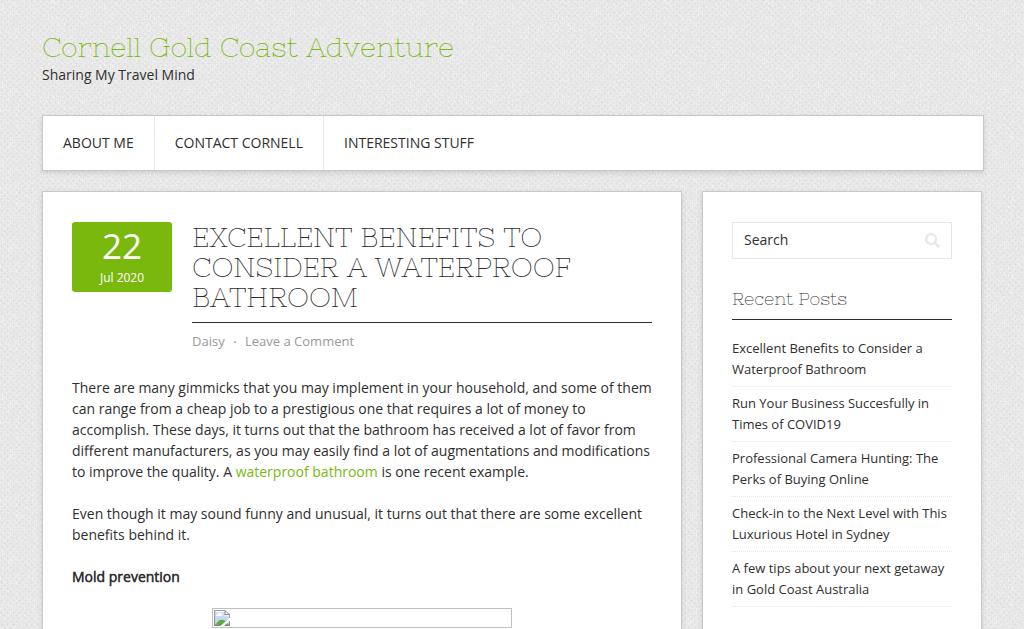Image resolution: width=1024 pixels, height=629 pixels.
Task: Open Luxurious Hotel in Sydney post
Action: click(x=839, y=523)
